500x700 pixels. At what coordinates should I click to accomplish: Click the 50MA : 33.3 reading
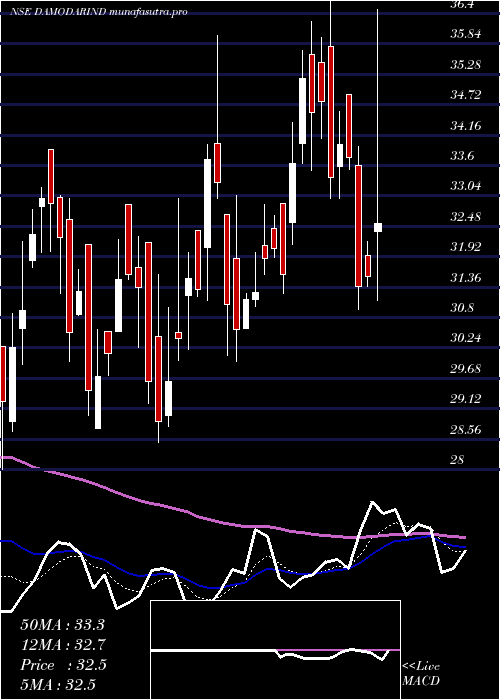(x=62, y=625)
